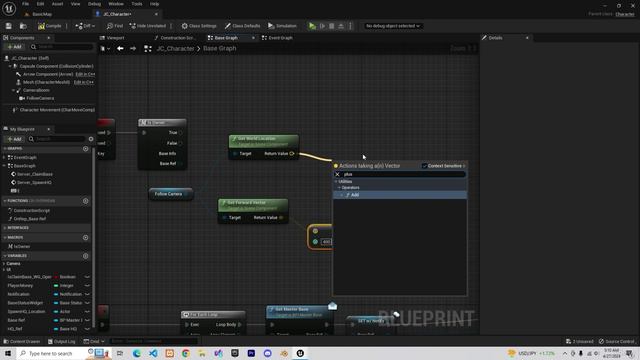Screen dimensions: 640x360
Task: Open Class Defaults
Action: 242,26
